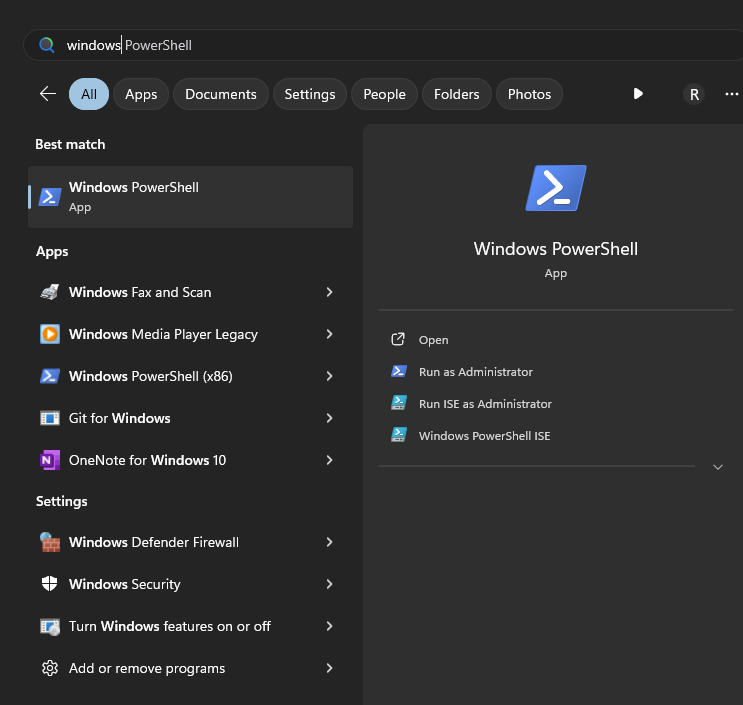The width and height of the screenshot is (743, 705).
Task: Click the Run as Administrator PowerShell icon
Action: (x=399, y=371)
